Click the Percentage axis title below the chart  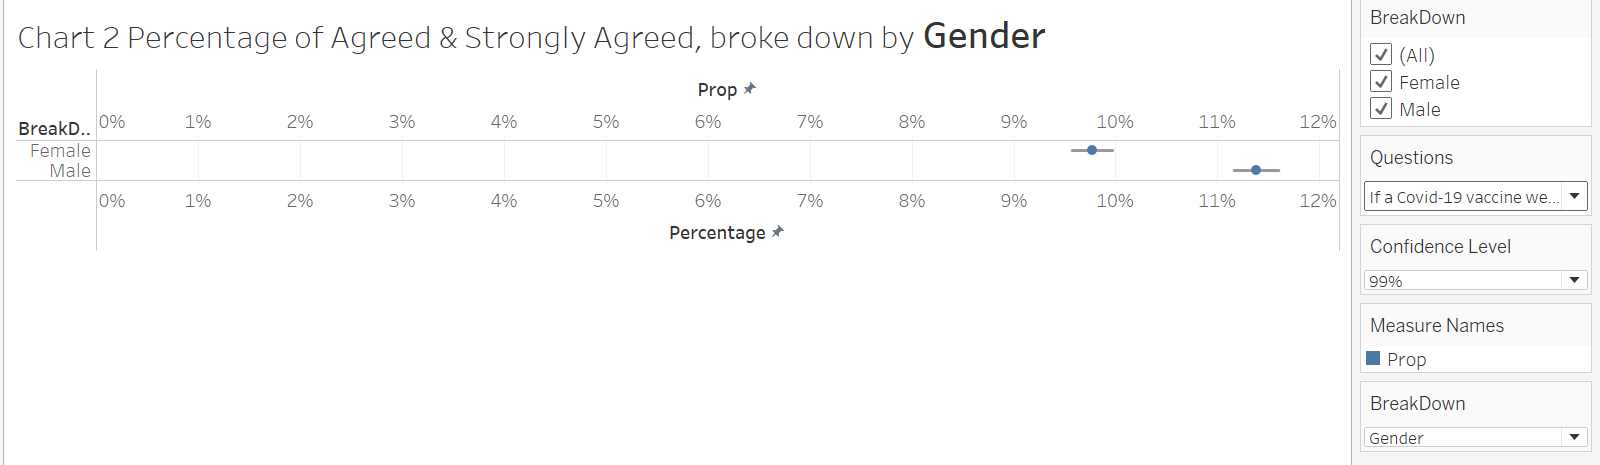717,233
